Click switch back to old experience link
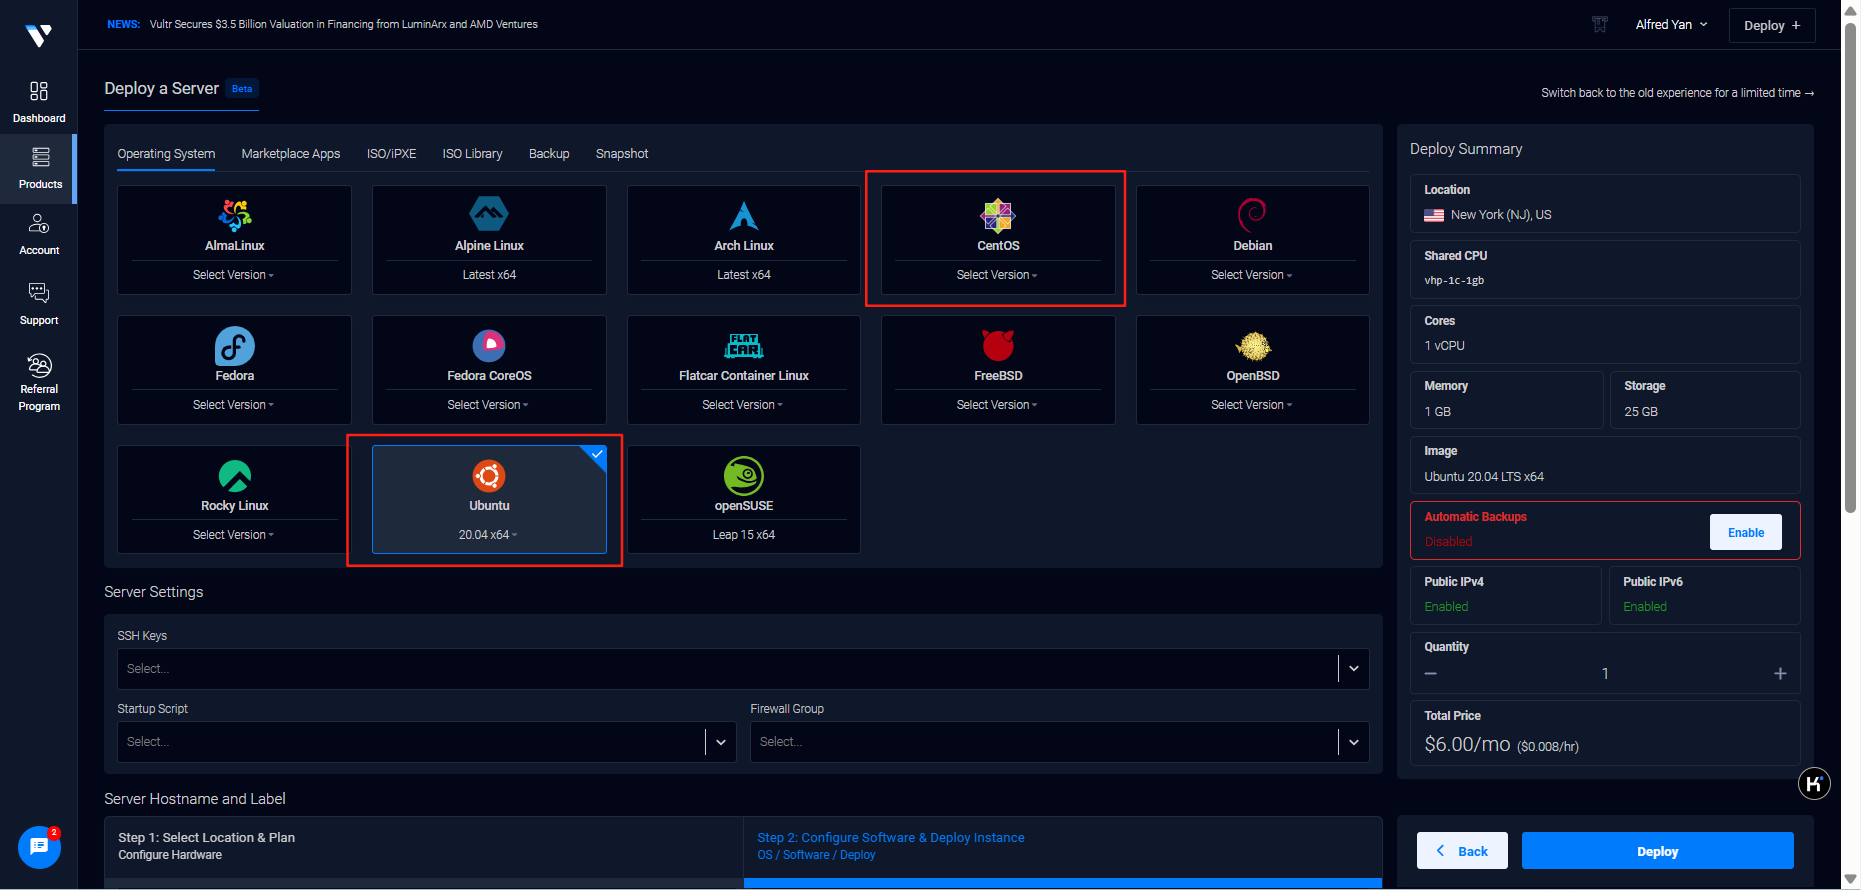Viewport: 1861px width, 890px height. point(1676,93)
